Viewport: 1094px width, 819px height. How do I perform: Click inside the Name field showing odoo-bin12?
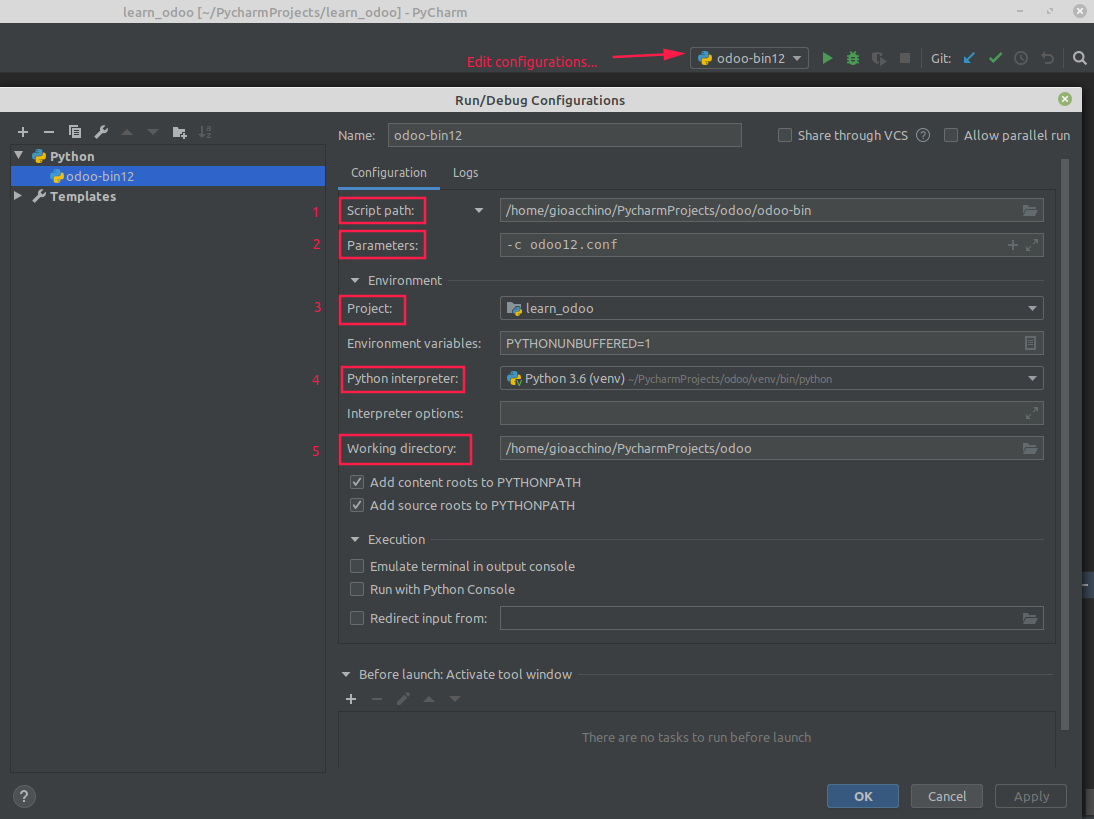coord(564,135)
